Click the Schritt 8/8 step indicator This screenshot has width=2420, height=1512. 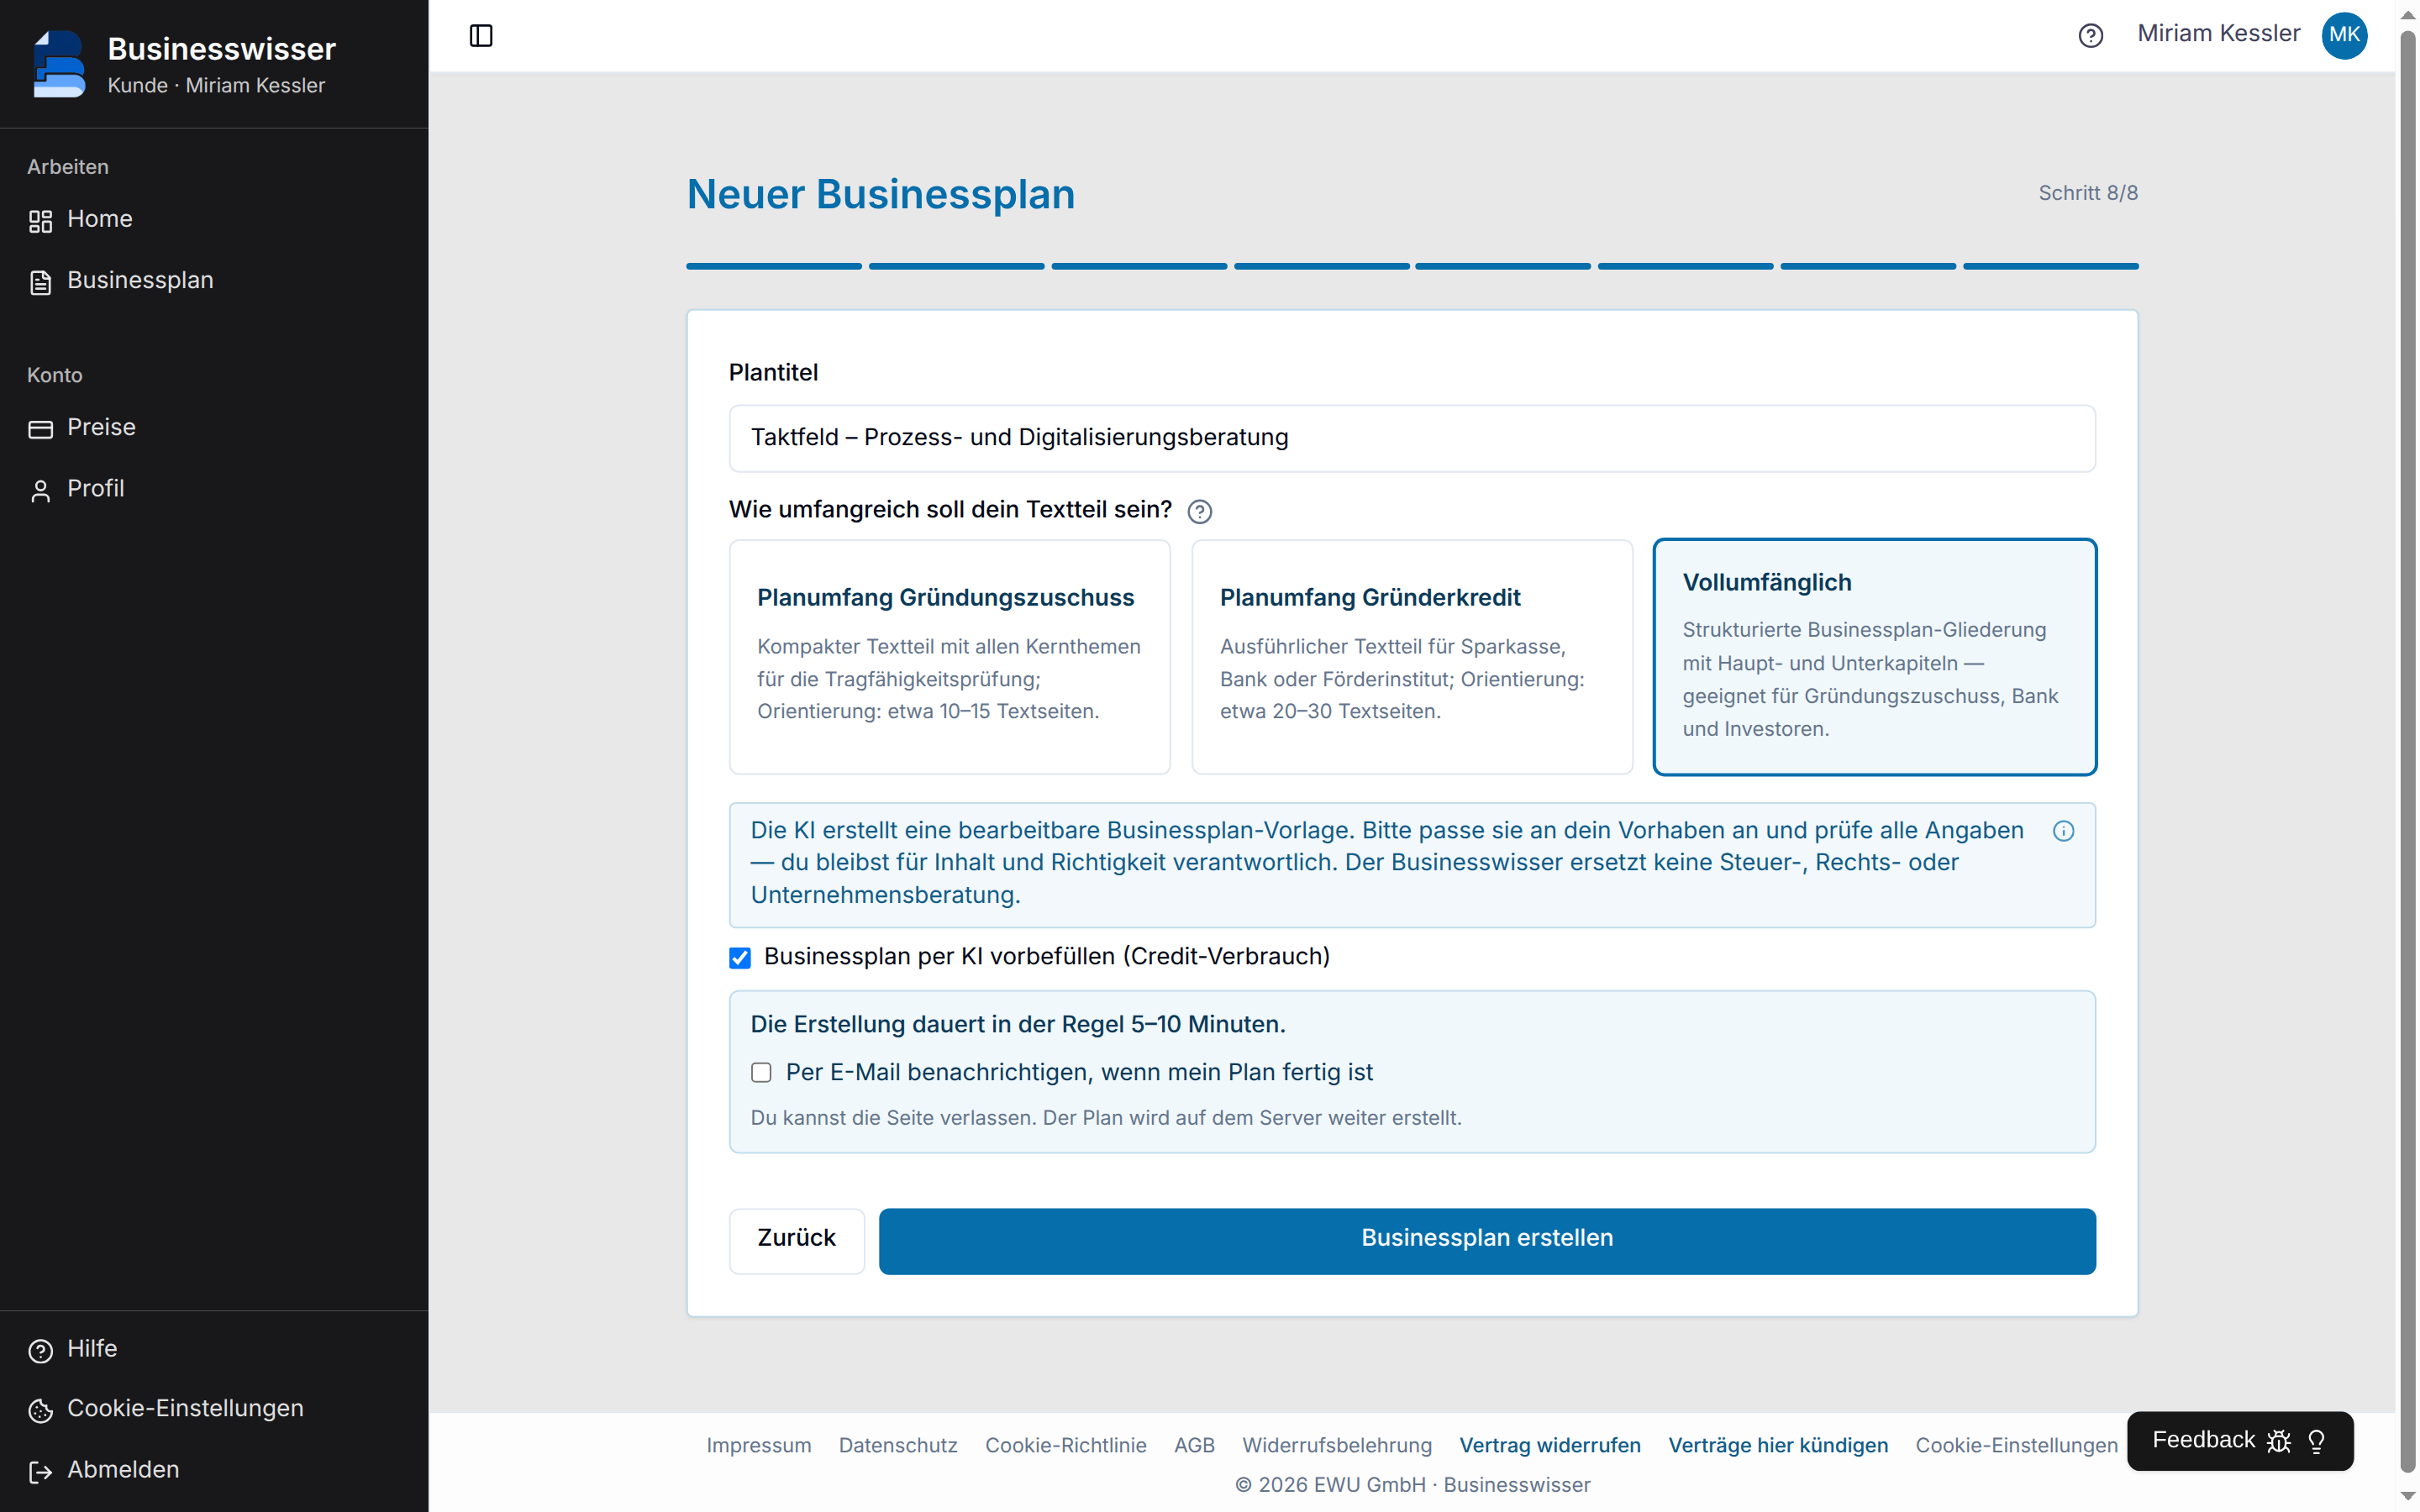[x=2087, y=193]
